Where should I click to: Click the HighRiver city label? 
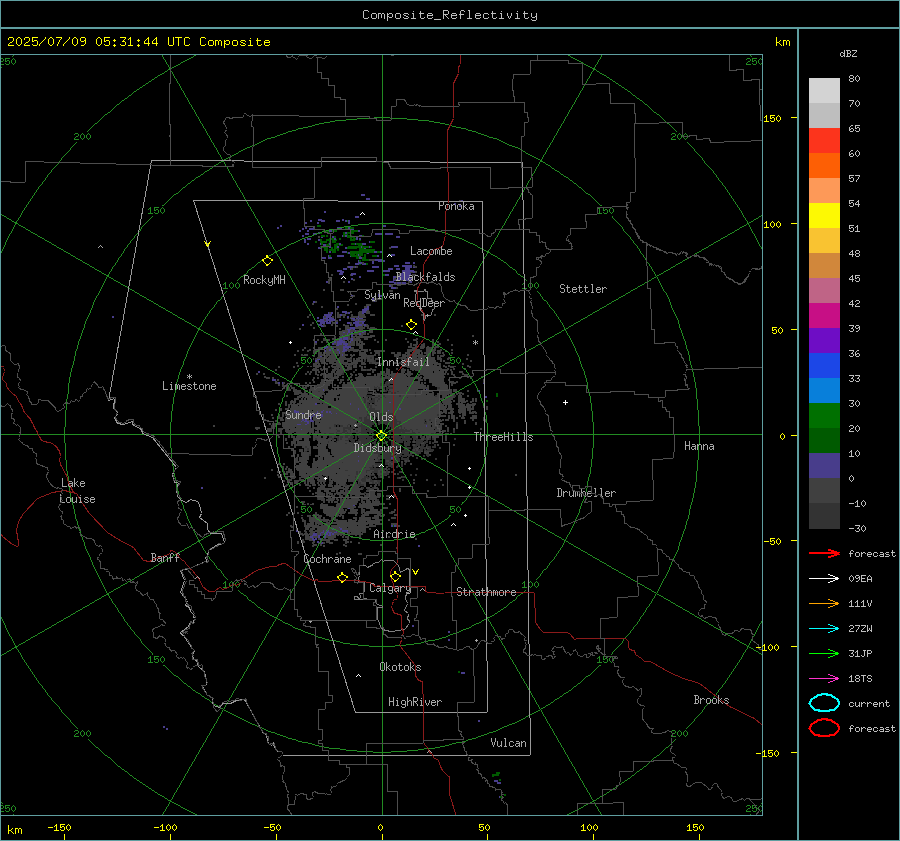click(415, 702)
